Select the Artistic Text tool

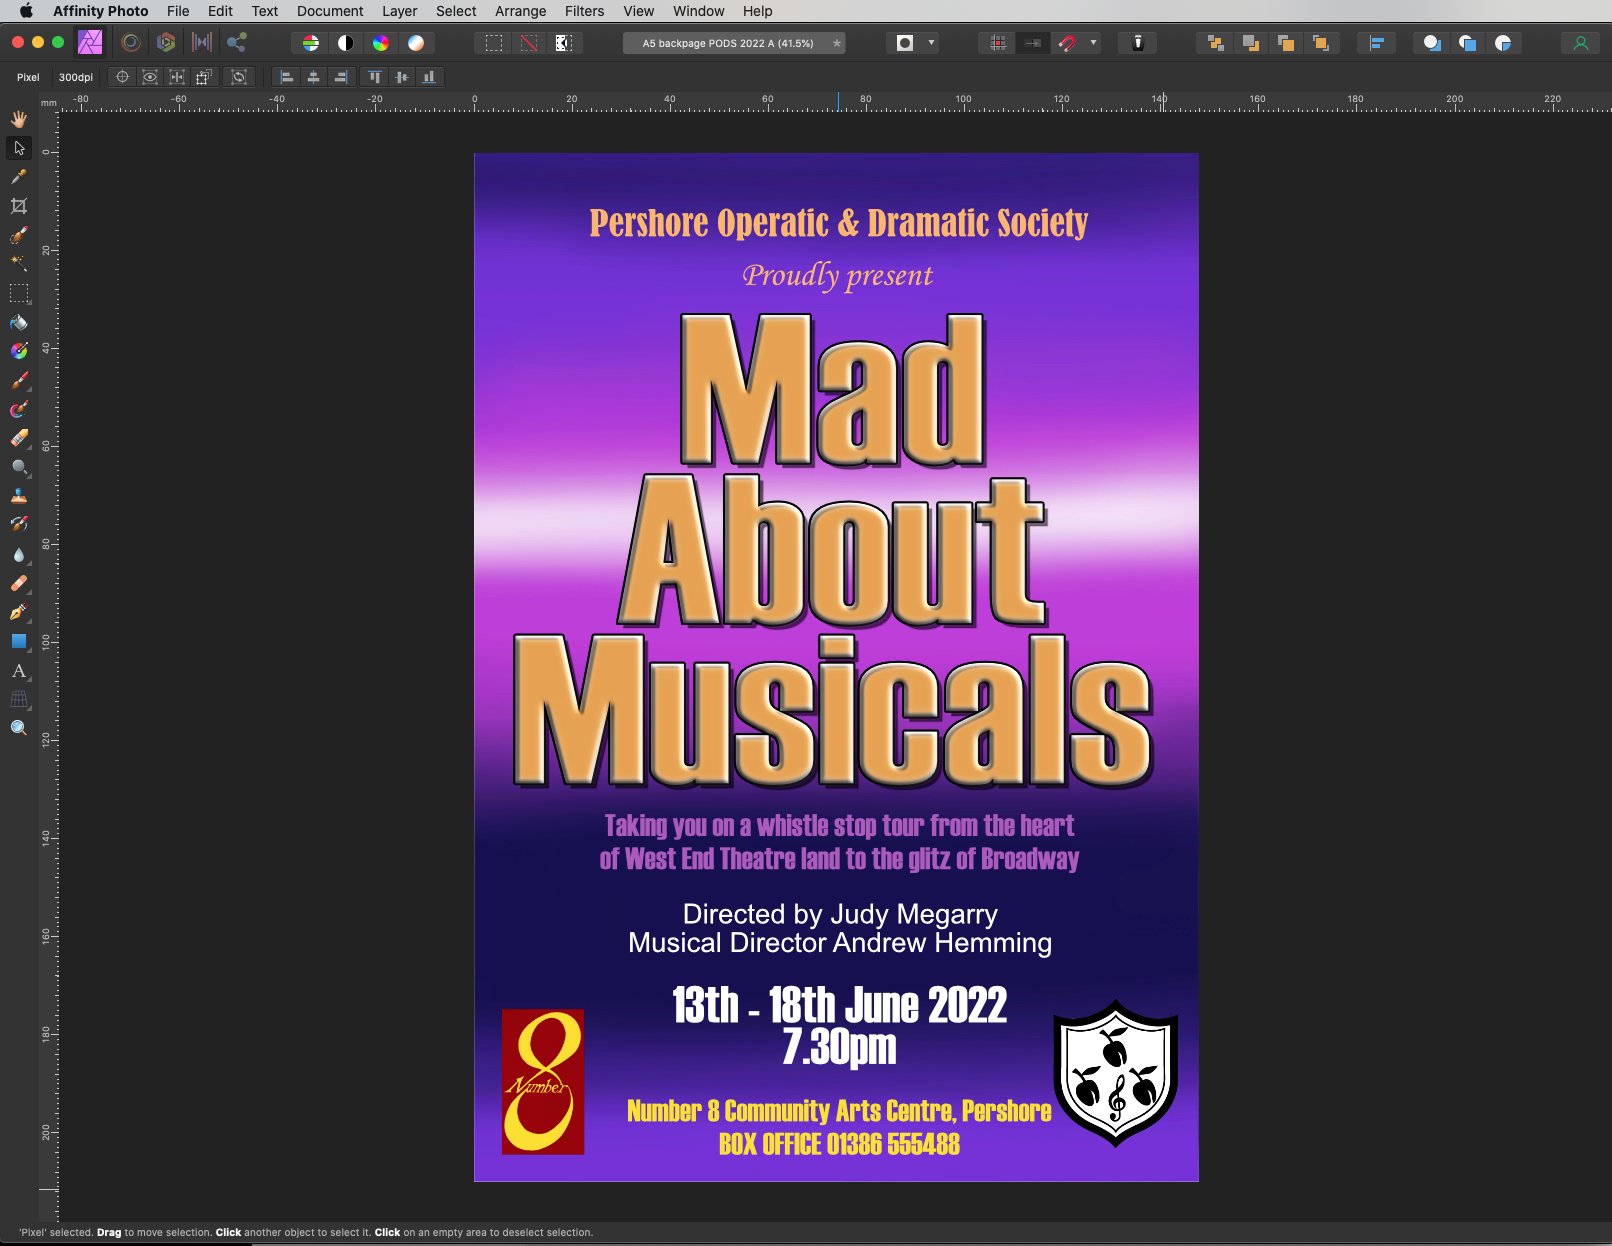[x=19, y=671]
